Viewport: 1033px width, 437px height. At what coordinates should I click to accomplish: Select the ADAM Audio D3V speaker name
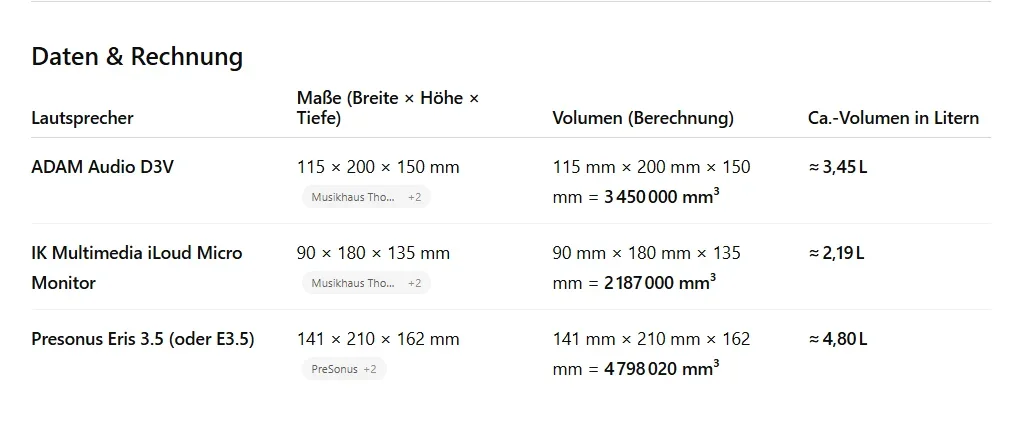point(102,167)
